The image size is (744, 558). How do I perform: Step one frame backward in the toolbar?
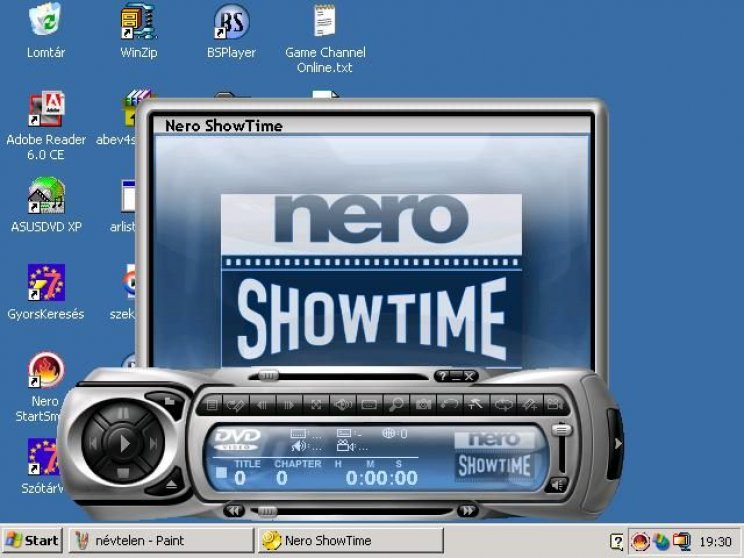pyautogui.click(x=262, y=405)
